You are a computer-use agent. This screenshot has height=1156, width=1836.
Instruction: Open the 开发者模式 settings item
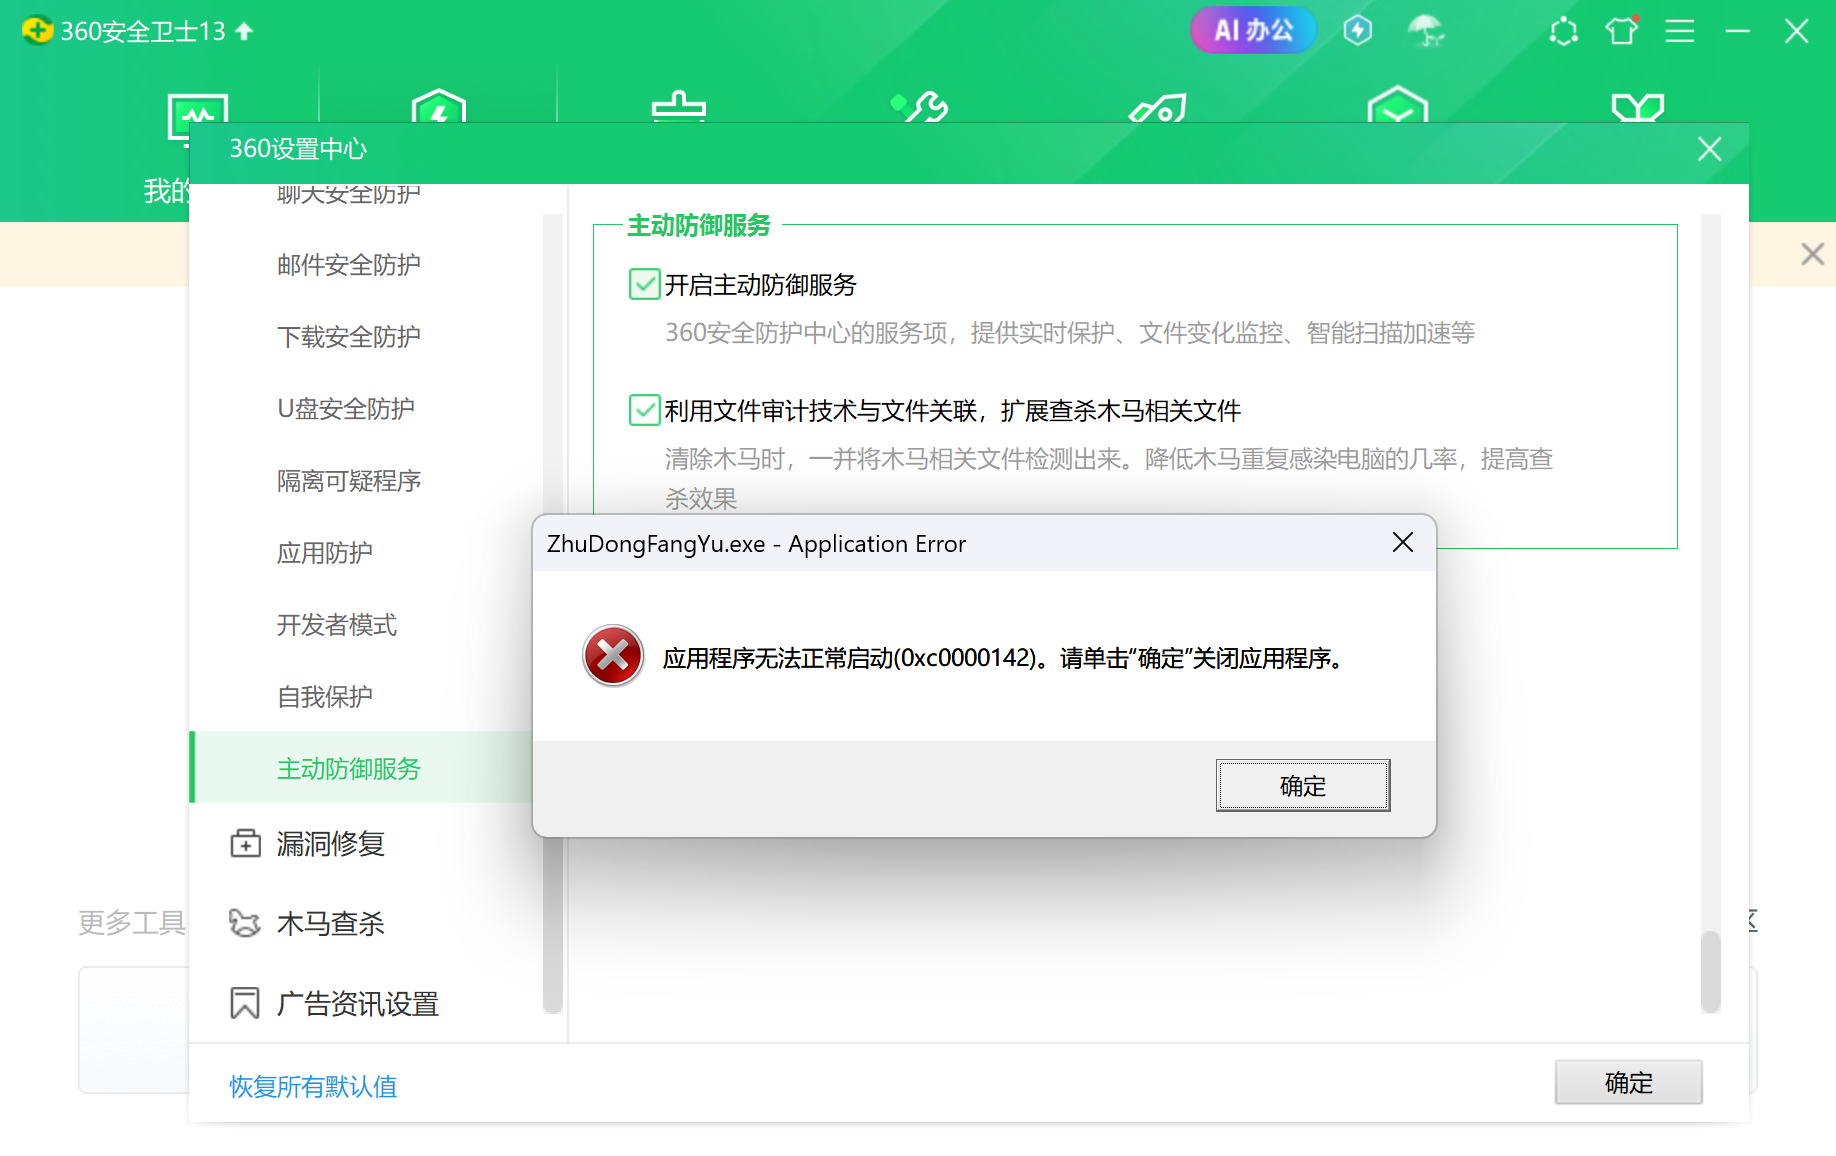336,625
